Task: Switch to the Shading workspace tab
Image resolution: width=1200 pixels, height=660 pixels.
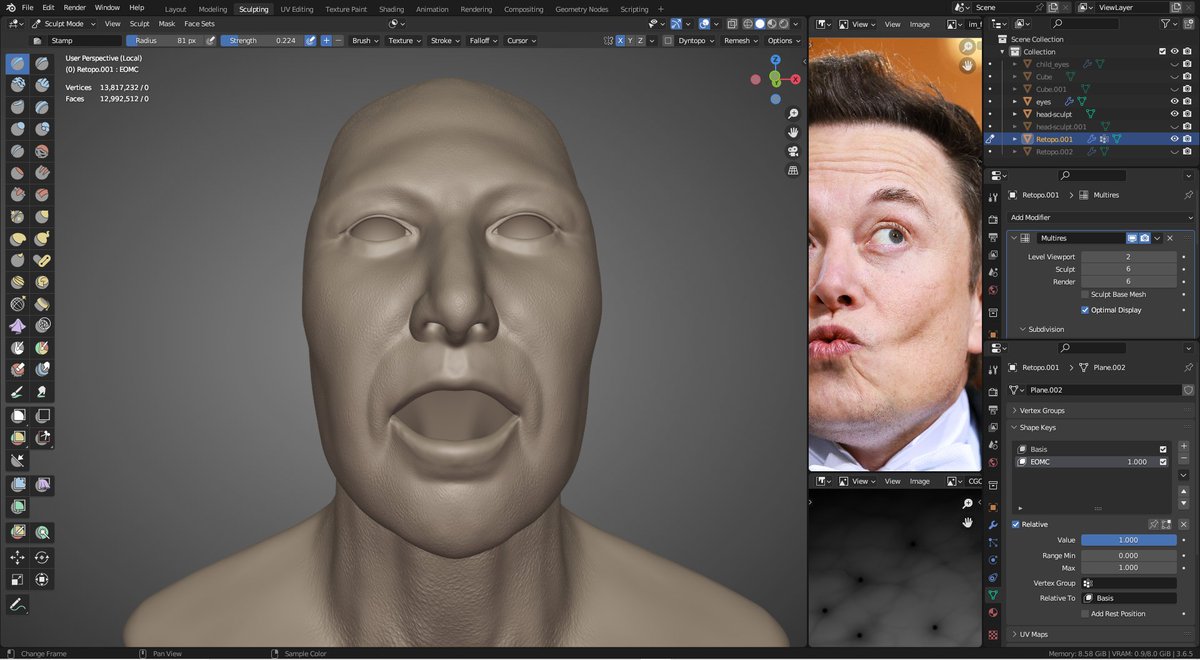Action: coord(391,9)
